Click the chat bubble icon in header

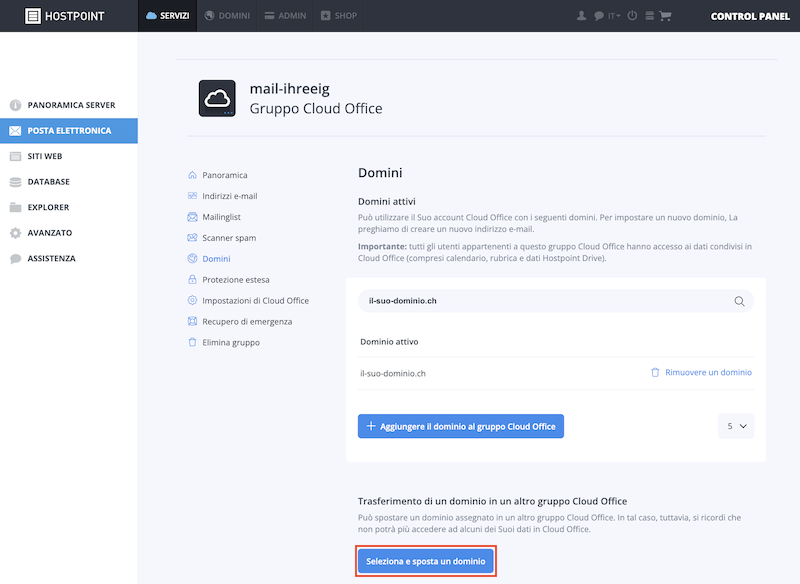598,16
